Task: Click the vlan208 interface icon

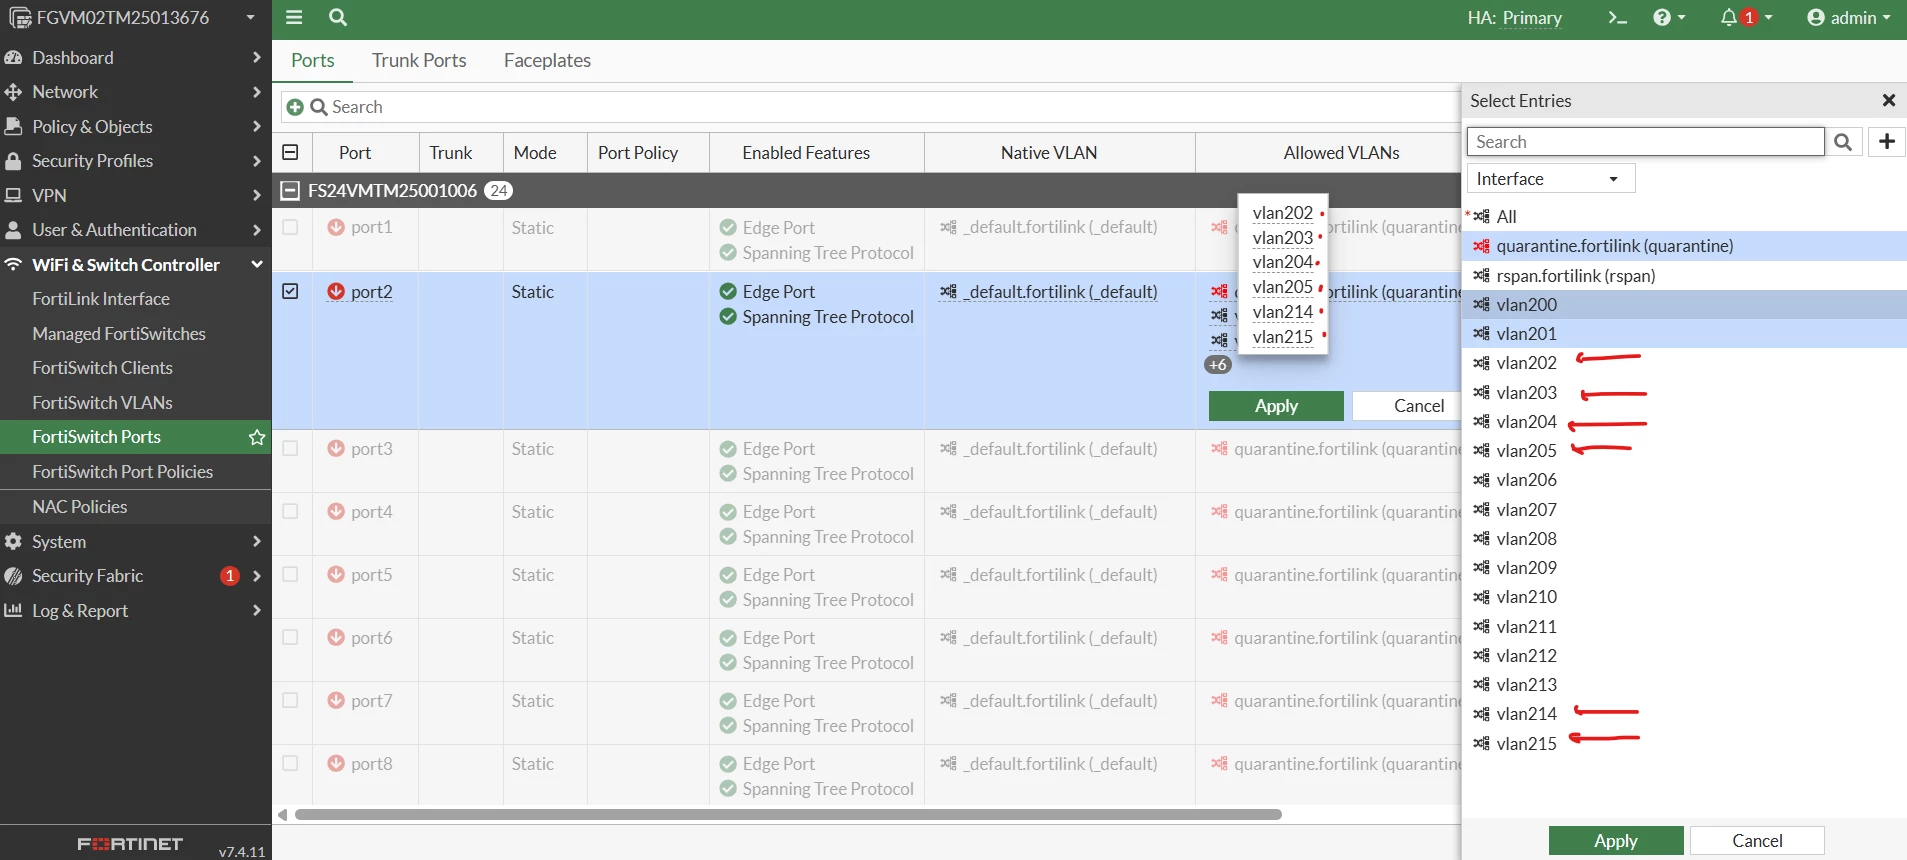Action: click(x=1482, y=538)
